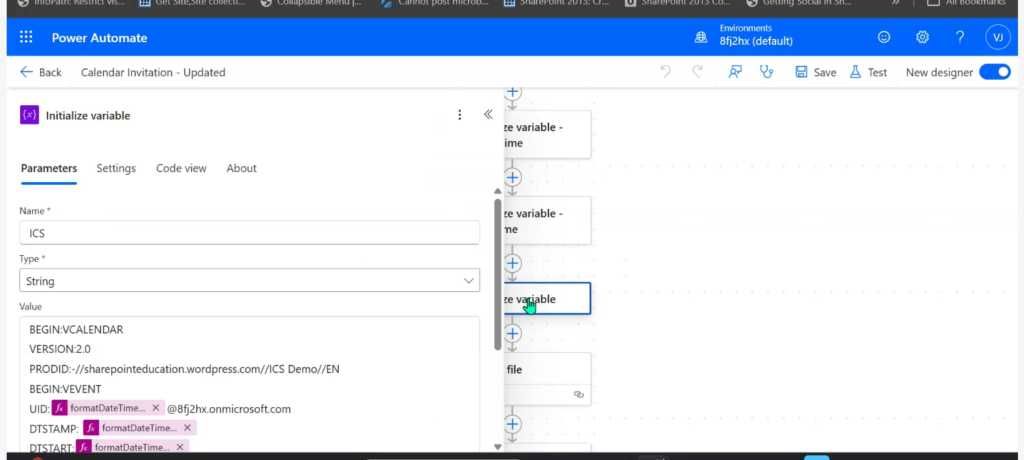Open the Type dropdown set to String
The width and height of the screenshot is (1024, 460).
pos(249,281)
